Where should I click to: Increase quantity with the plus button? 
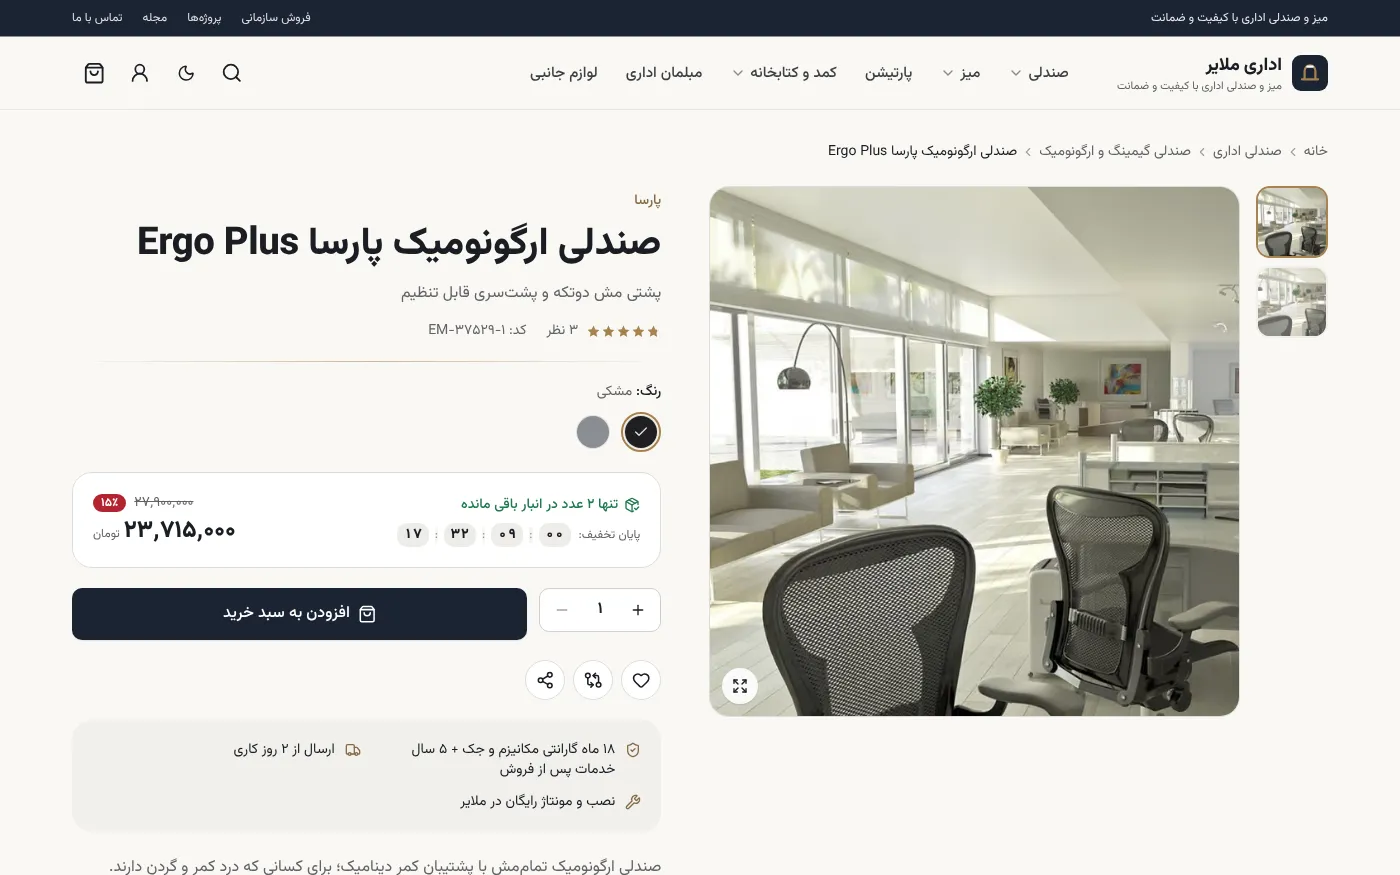pyautogui.click(x=638, y=610)
